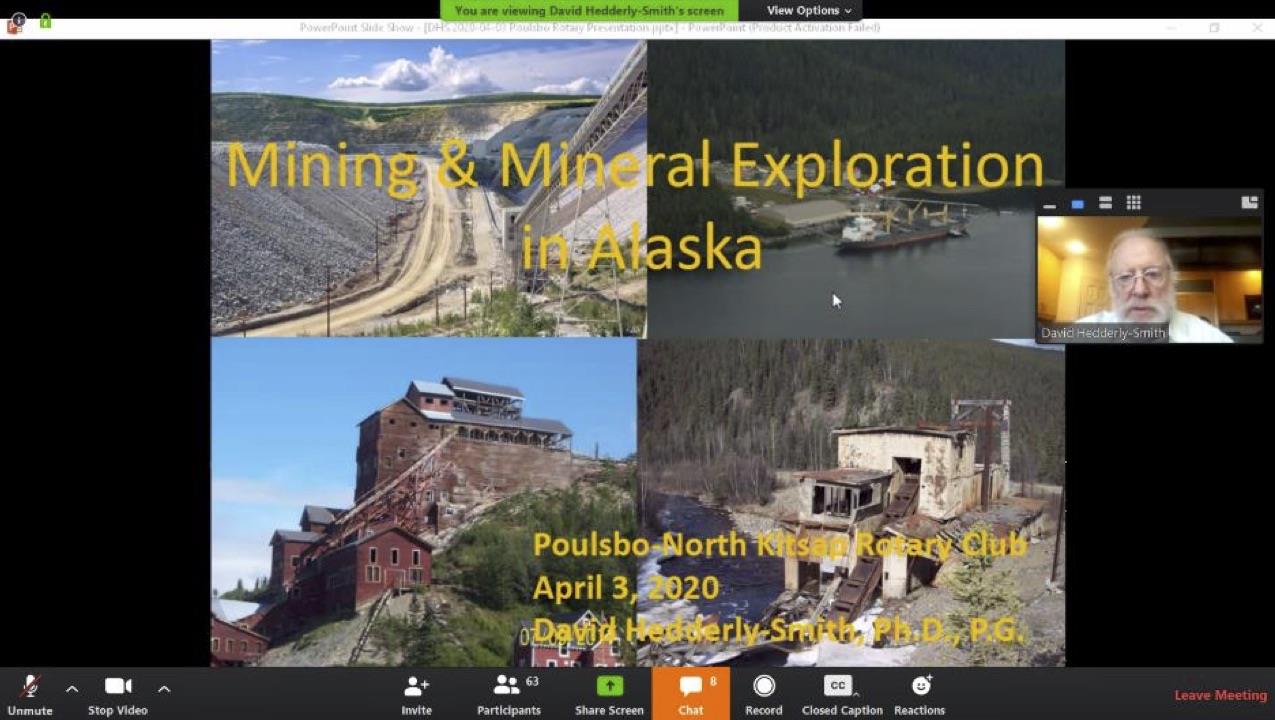Viewport: 1275px width, 720px height.
Task: Click the Invite icon
Action: tap(416, 687)
